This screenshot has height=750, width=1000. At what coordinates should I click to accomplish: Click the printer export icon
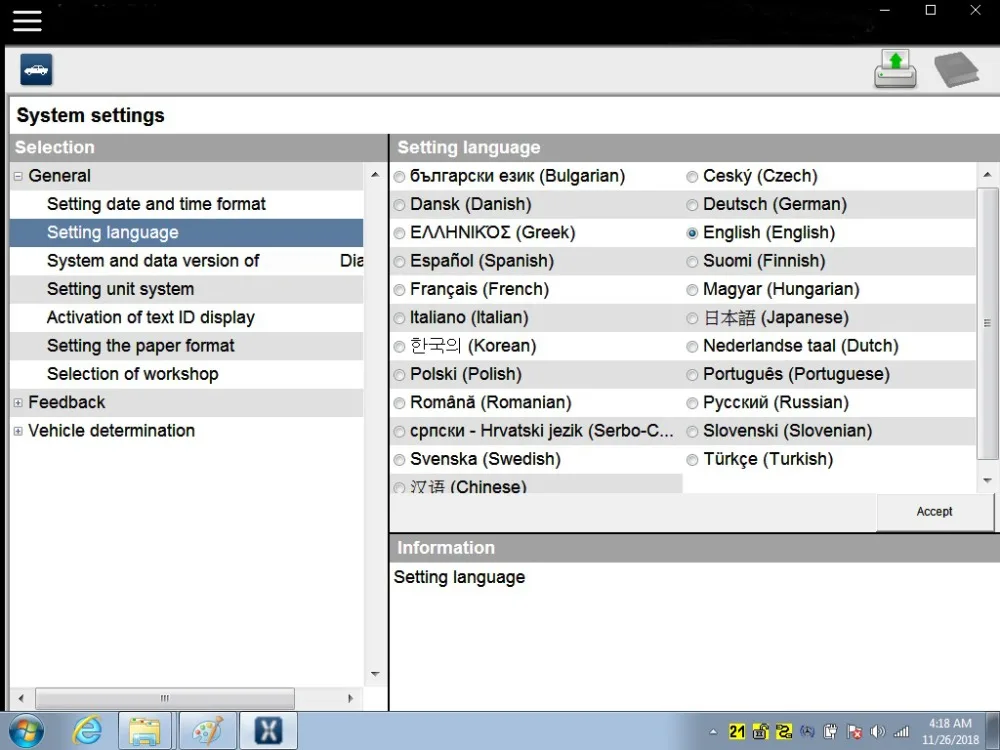[x=895, y=70]
